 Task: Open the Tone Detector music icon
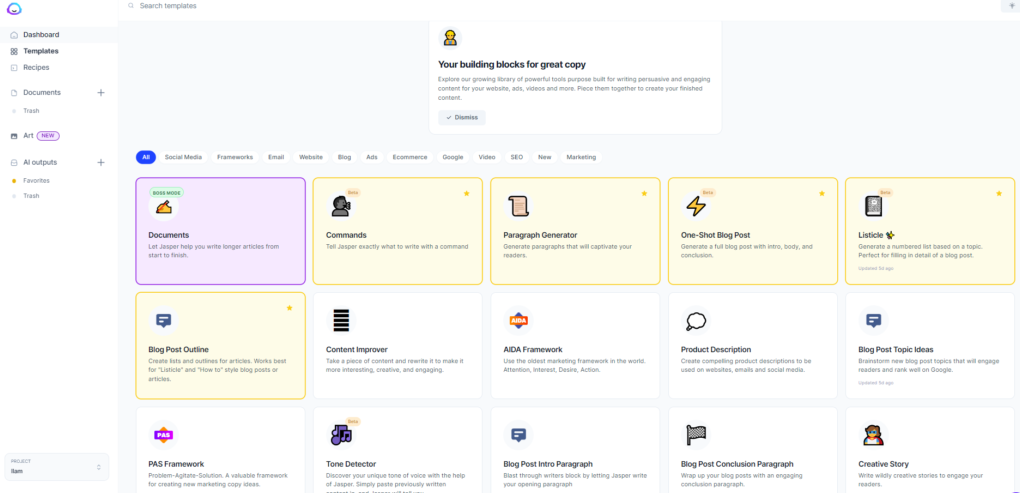click(x=341, y=435)
